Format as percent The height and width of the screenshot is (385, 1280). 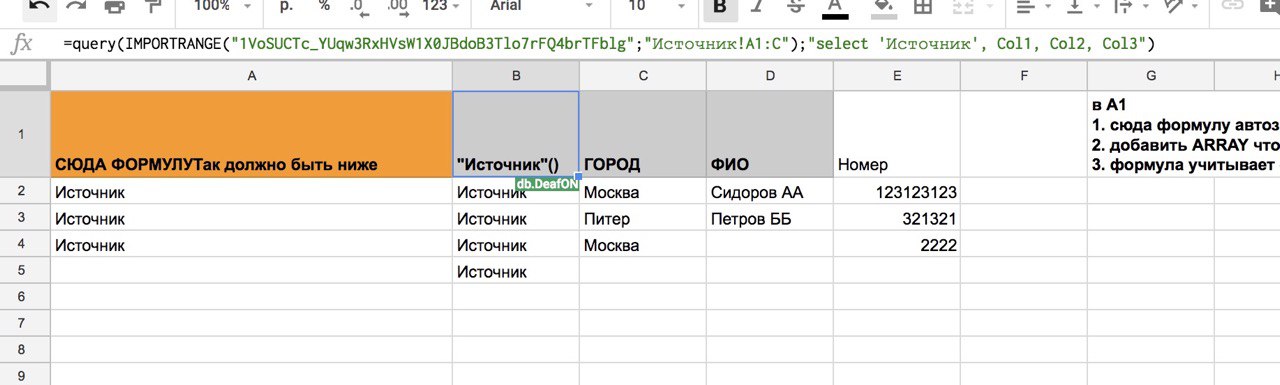[x=324, y=6]
